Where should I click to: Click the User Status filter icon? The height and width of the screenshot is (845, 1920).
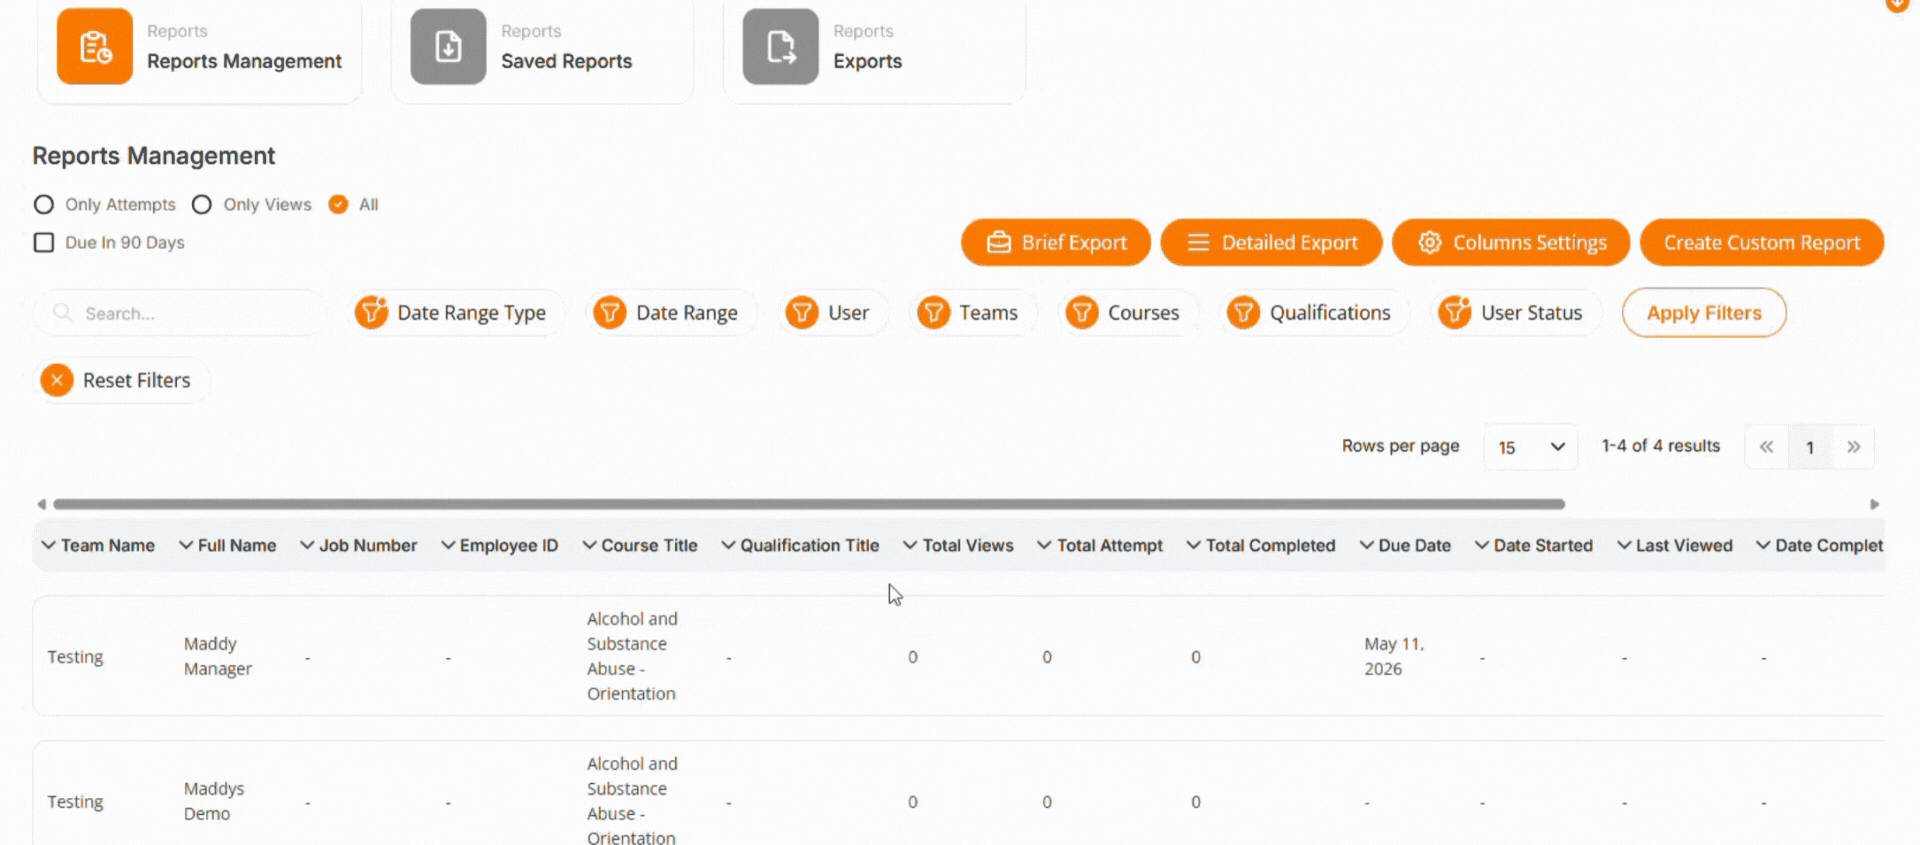point(1454,313)
